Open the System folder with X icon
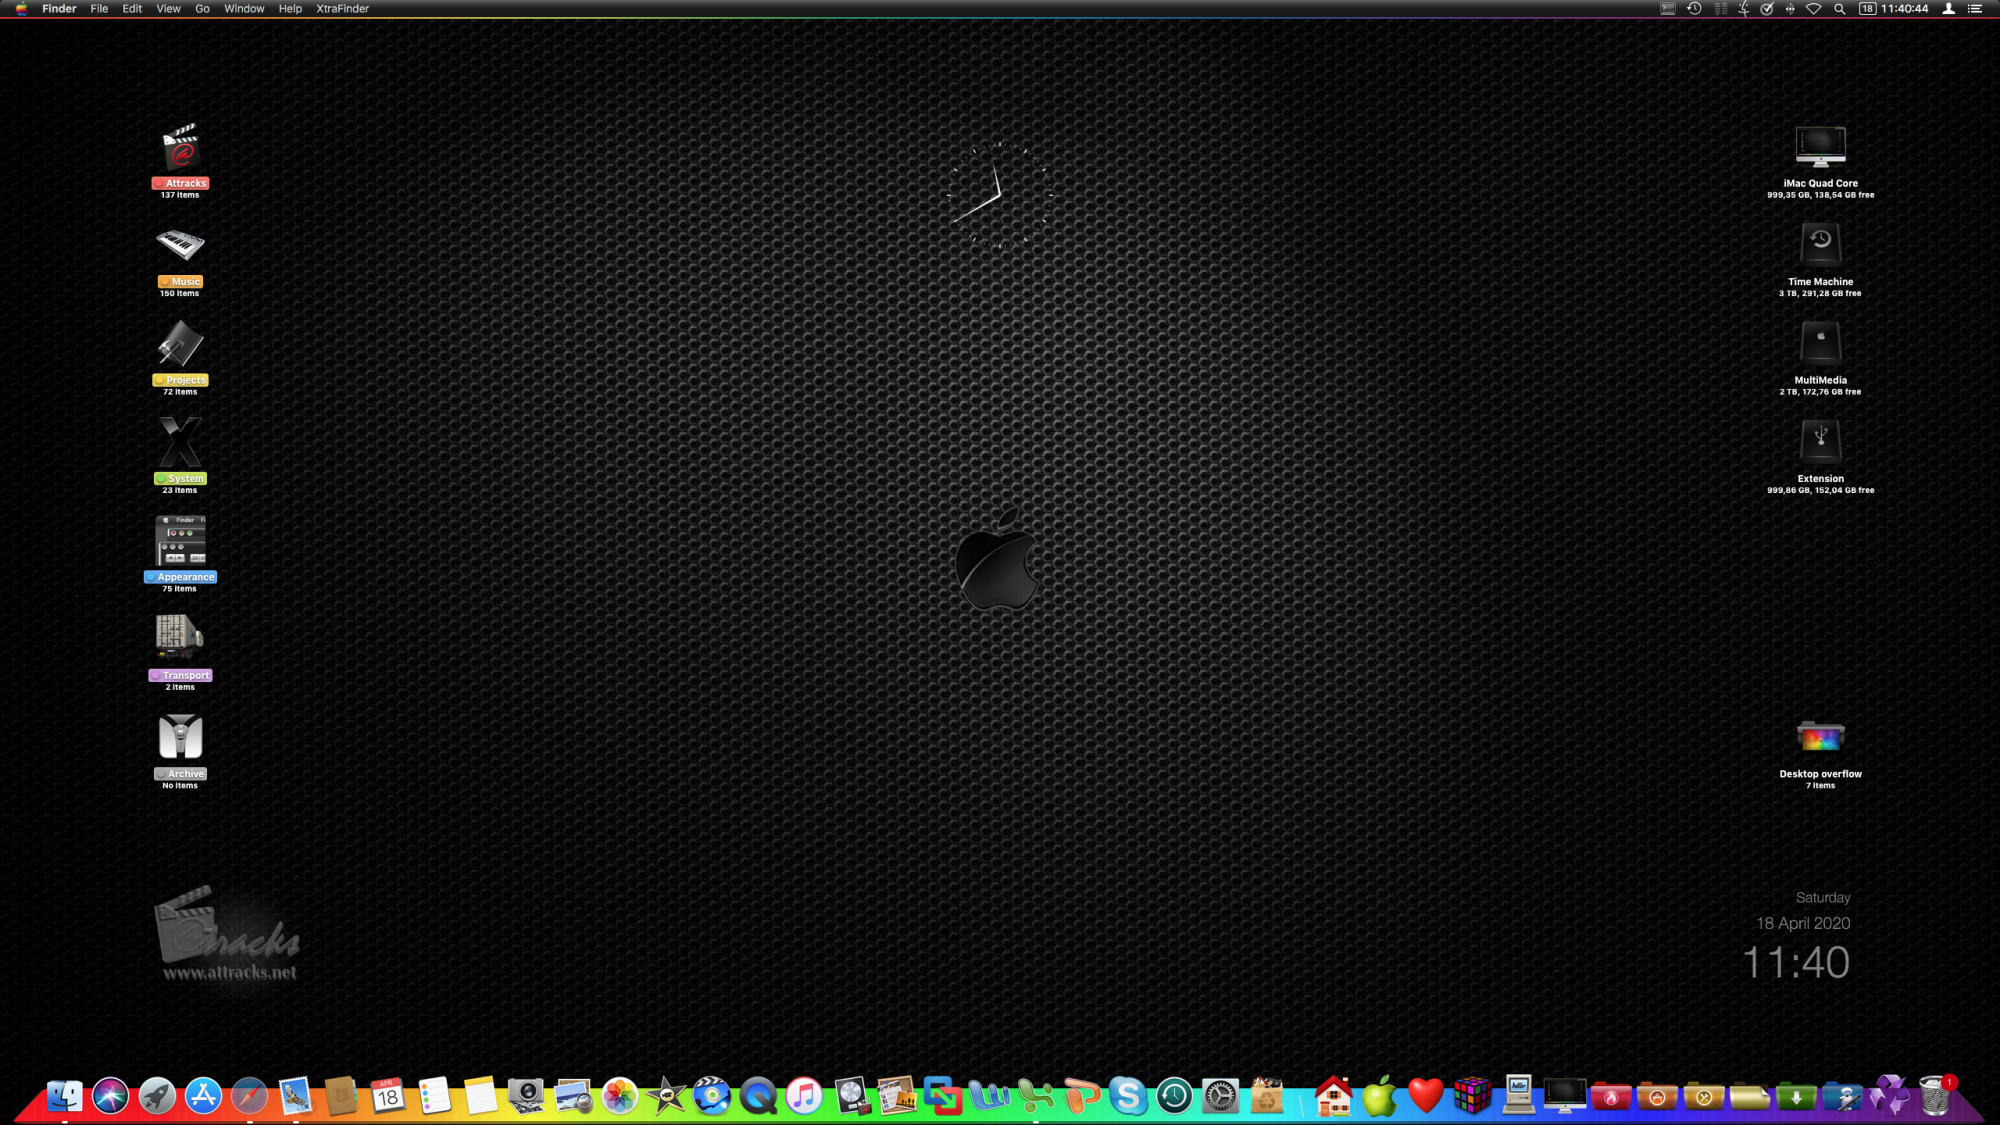 click(x=180, y=442)
